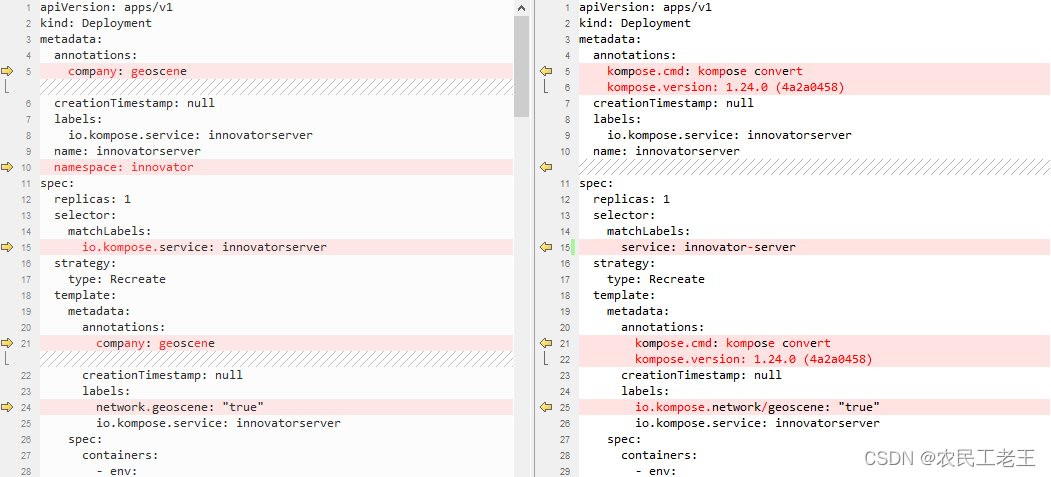This screenshot has width=1051, height=477.
Task: Click left pane 'containers:' line 27
Action: coord(120,456)
